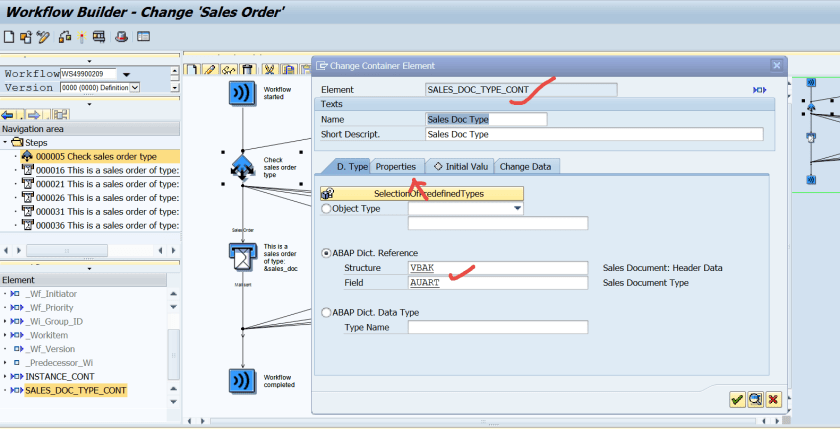Screen dimensions: 840x429
Task: Click the Workflow started step icon
Action: pyautogui.click(x=243, y=92)
